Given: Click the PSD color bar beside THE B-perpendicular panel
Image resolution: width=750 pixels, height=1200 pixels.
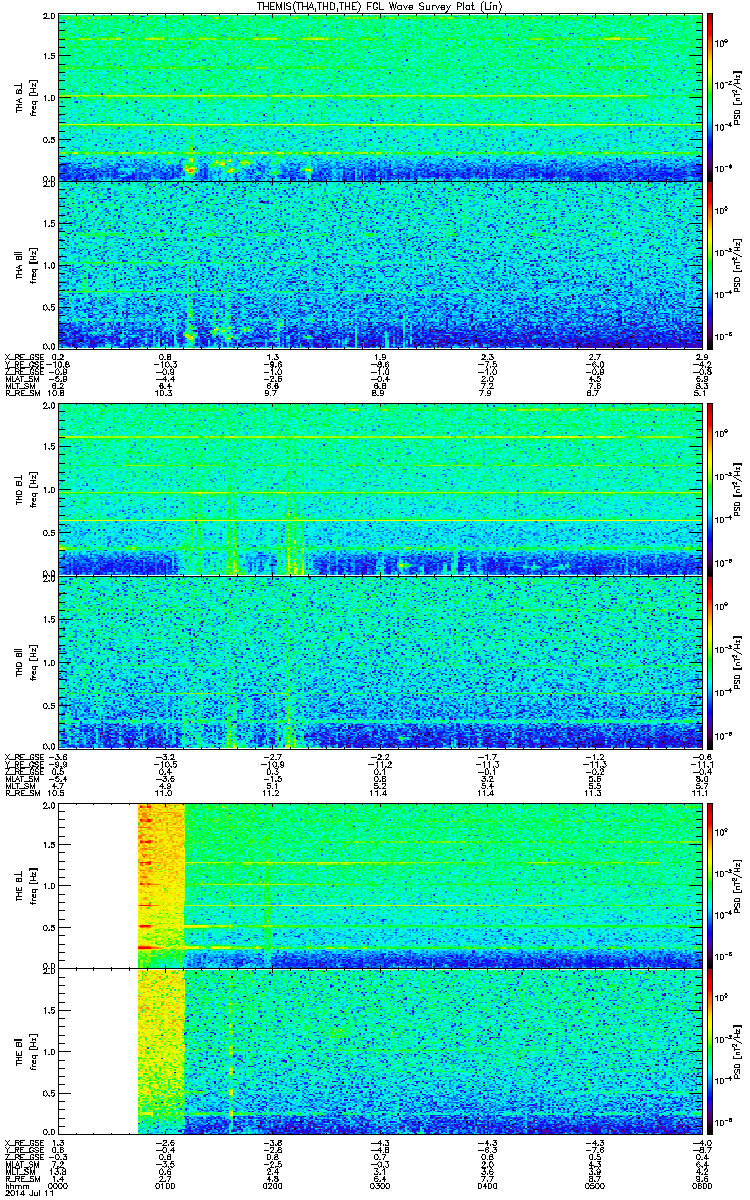Looking at the screenshot, I should [x=710, y=885].
